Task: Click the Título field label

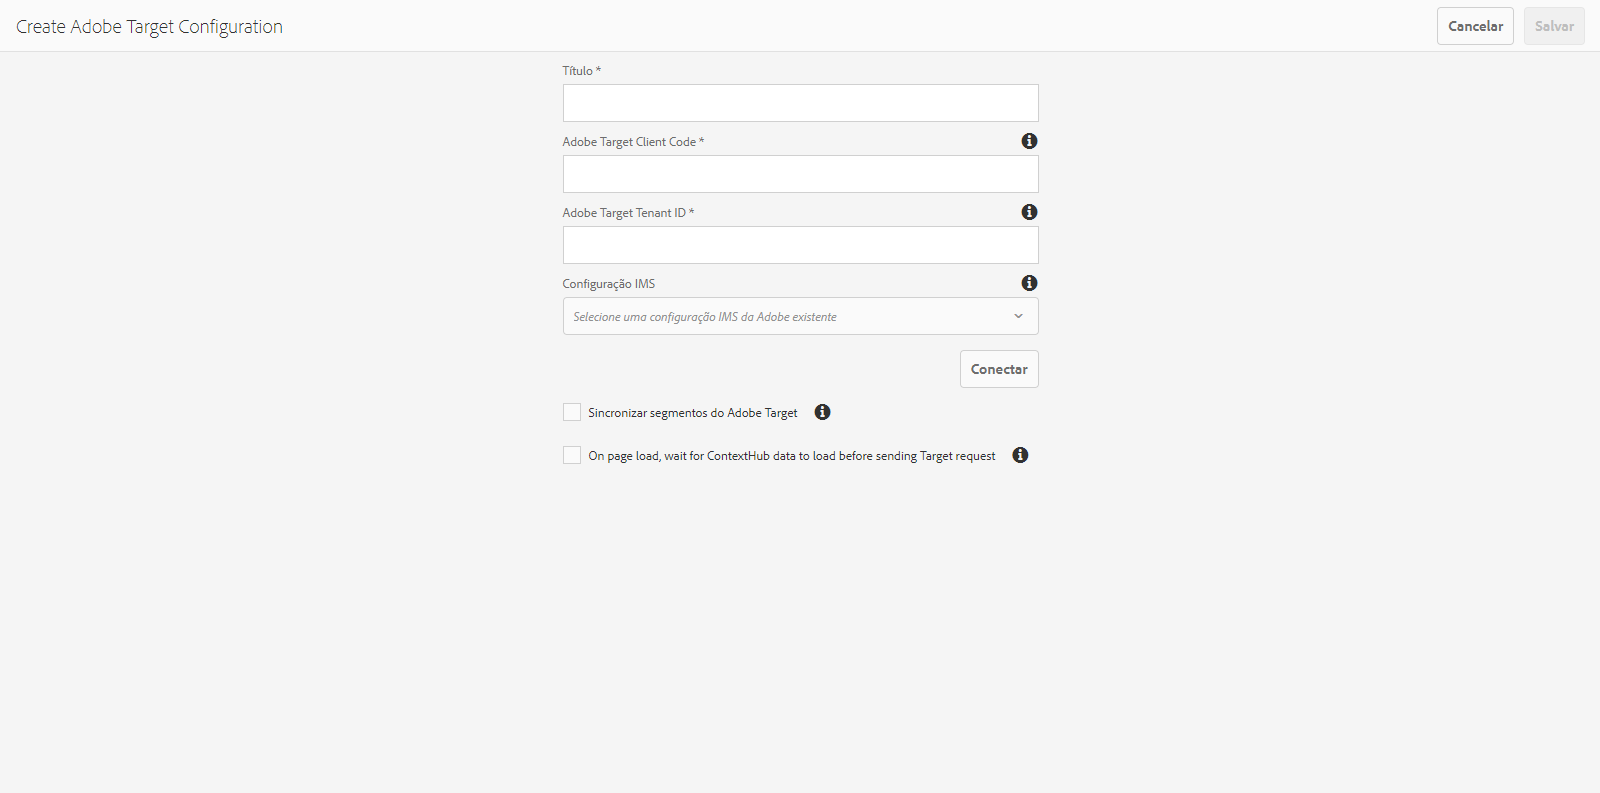Action: click(582, 71)
